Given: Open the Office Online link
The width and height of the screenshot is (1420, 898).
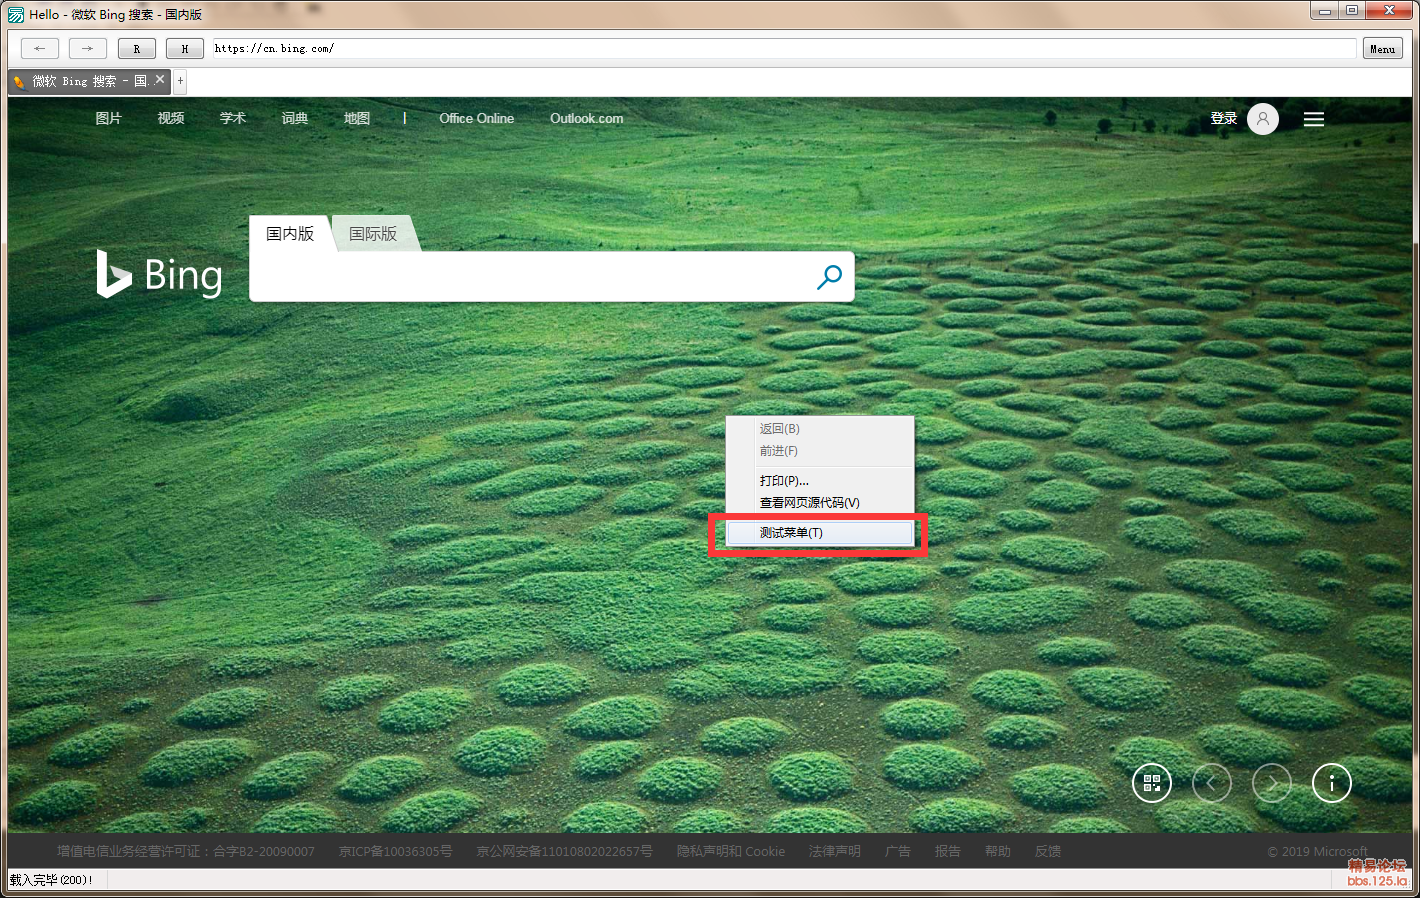Looking at the screenshot, I should [477, 118].
